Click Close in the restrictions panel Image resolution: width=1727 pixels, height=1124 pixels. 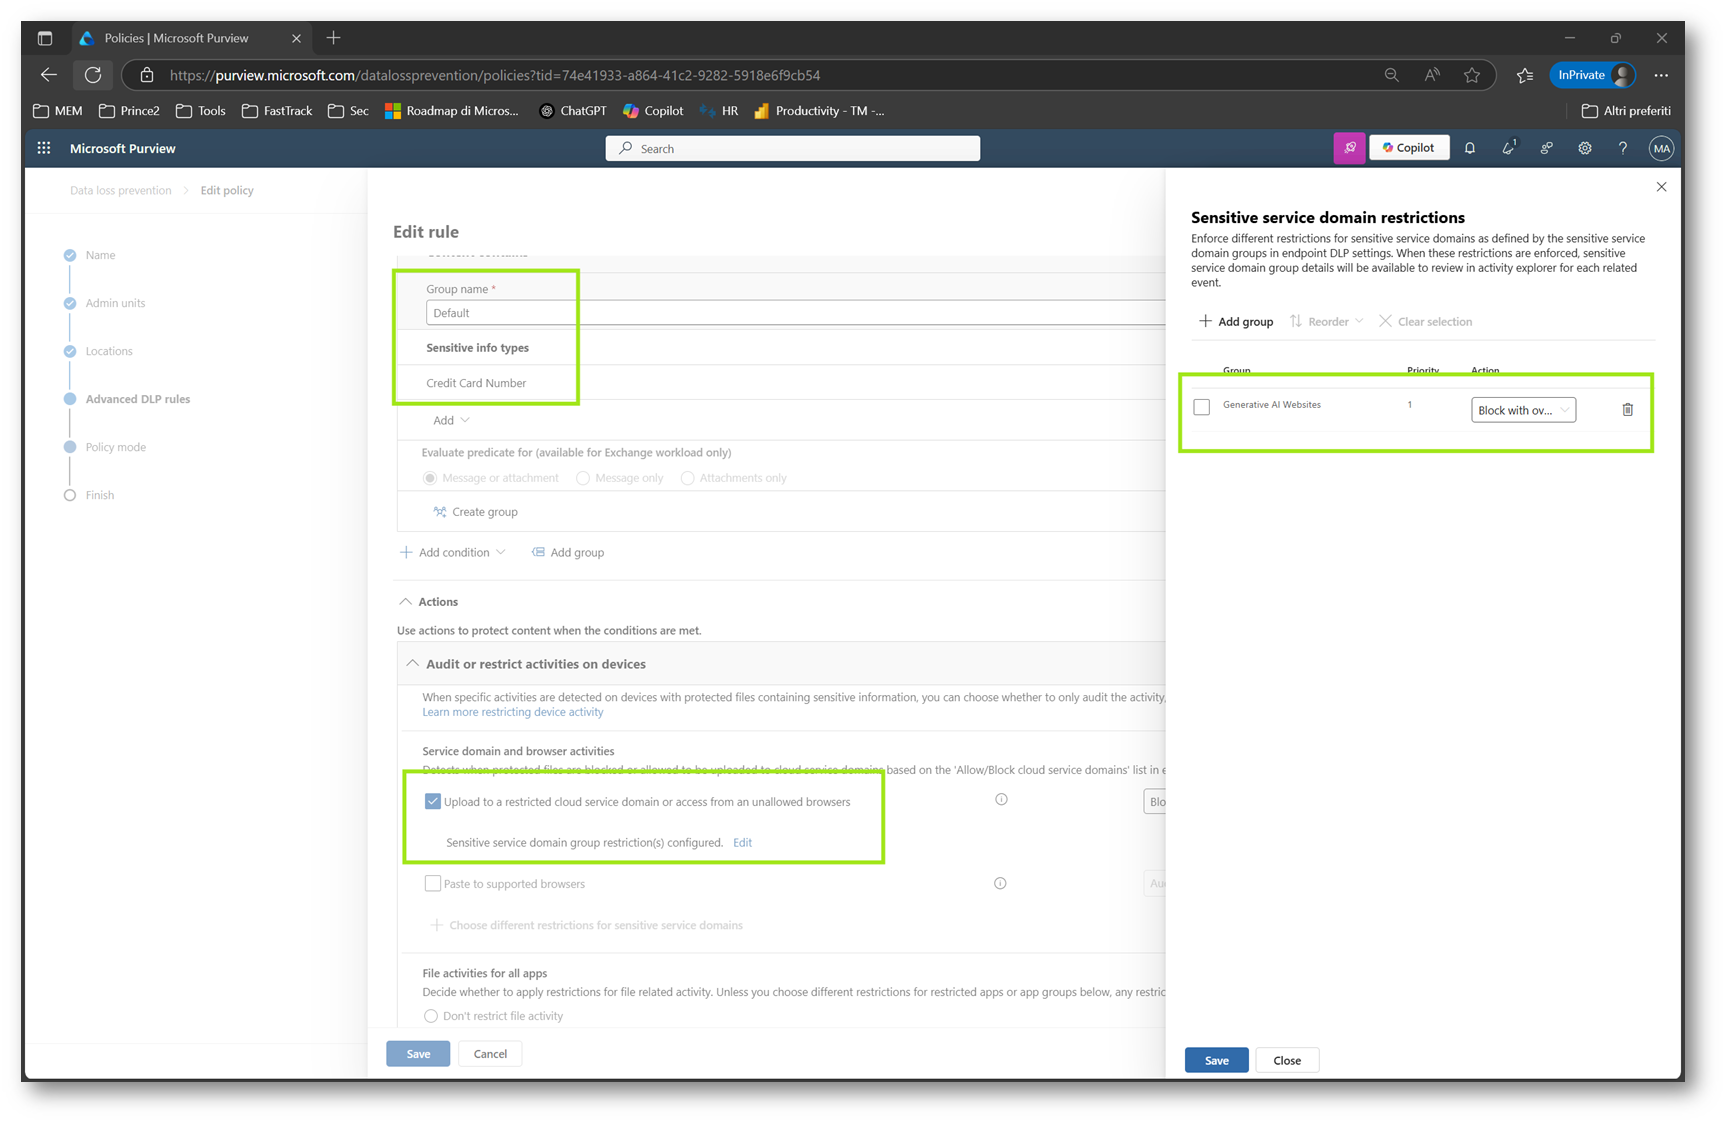tap(1287, 1060)
